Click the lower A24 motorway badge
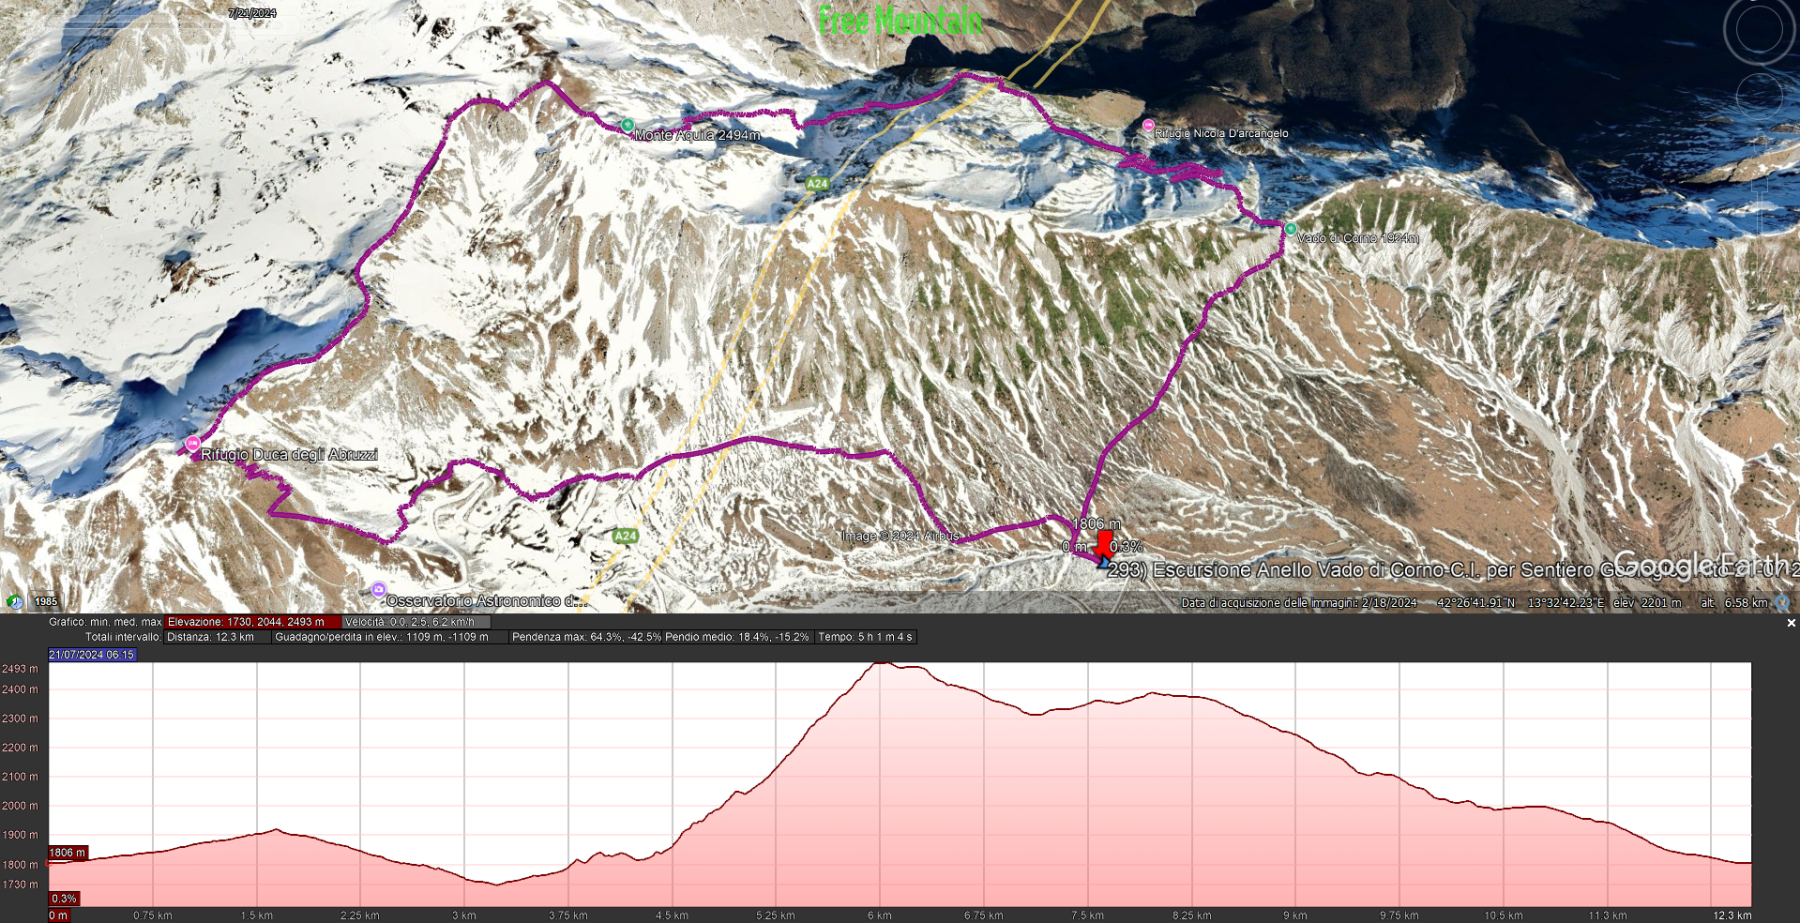Image resolution: width=1800 pixels, height=923 pixels. (625, 536)
